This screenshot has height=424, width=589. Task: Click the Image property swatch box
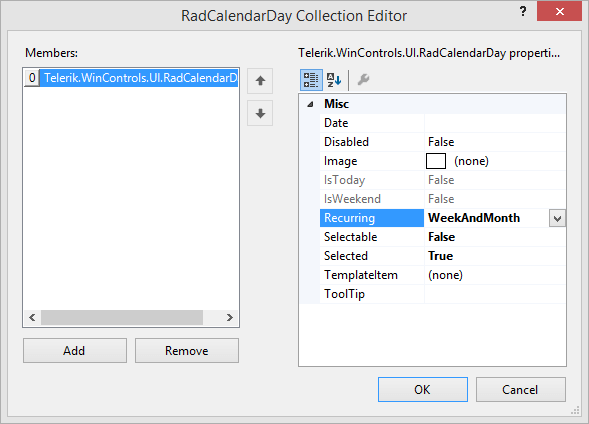(x=436, y=161)
